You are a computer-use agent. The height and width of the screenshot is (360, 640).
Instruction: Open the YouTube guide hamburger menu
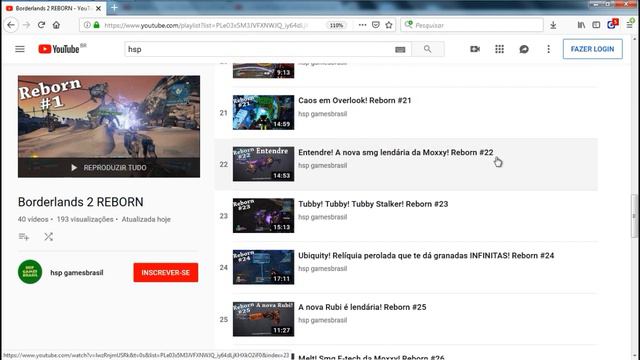coord(20,49)
